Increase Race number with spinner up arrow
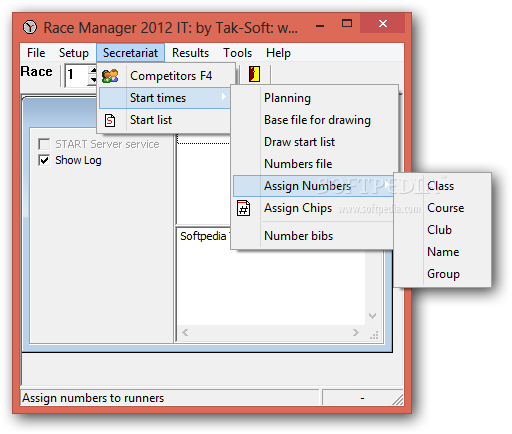This screenshot has width=512, height=434. [x=93, y=70]
